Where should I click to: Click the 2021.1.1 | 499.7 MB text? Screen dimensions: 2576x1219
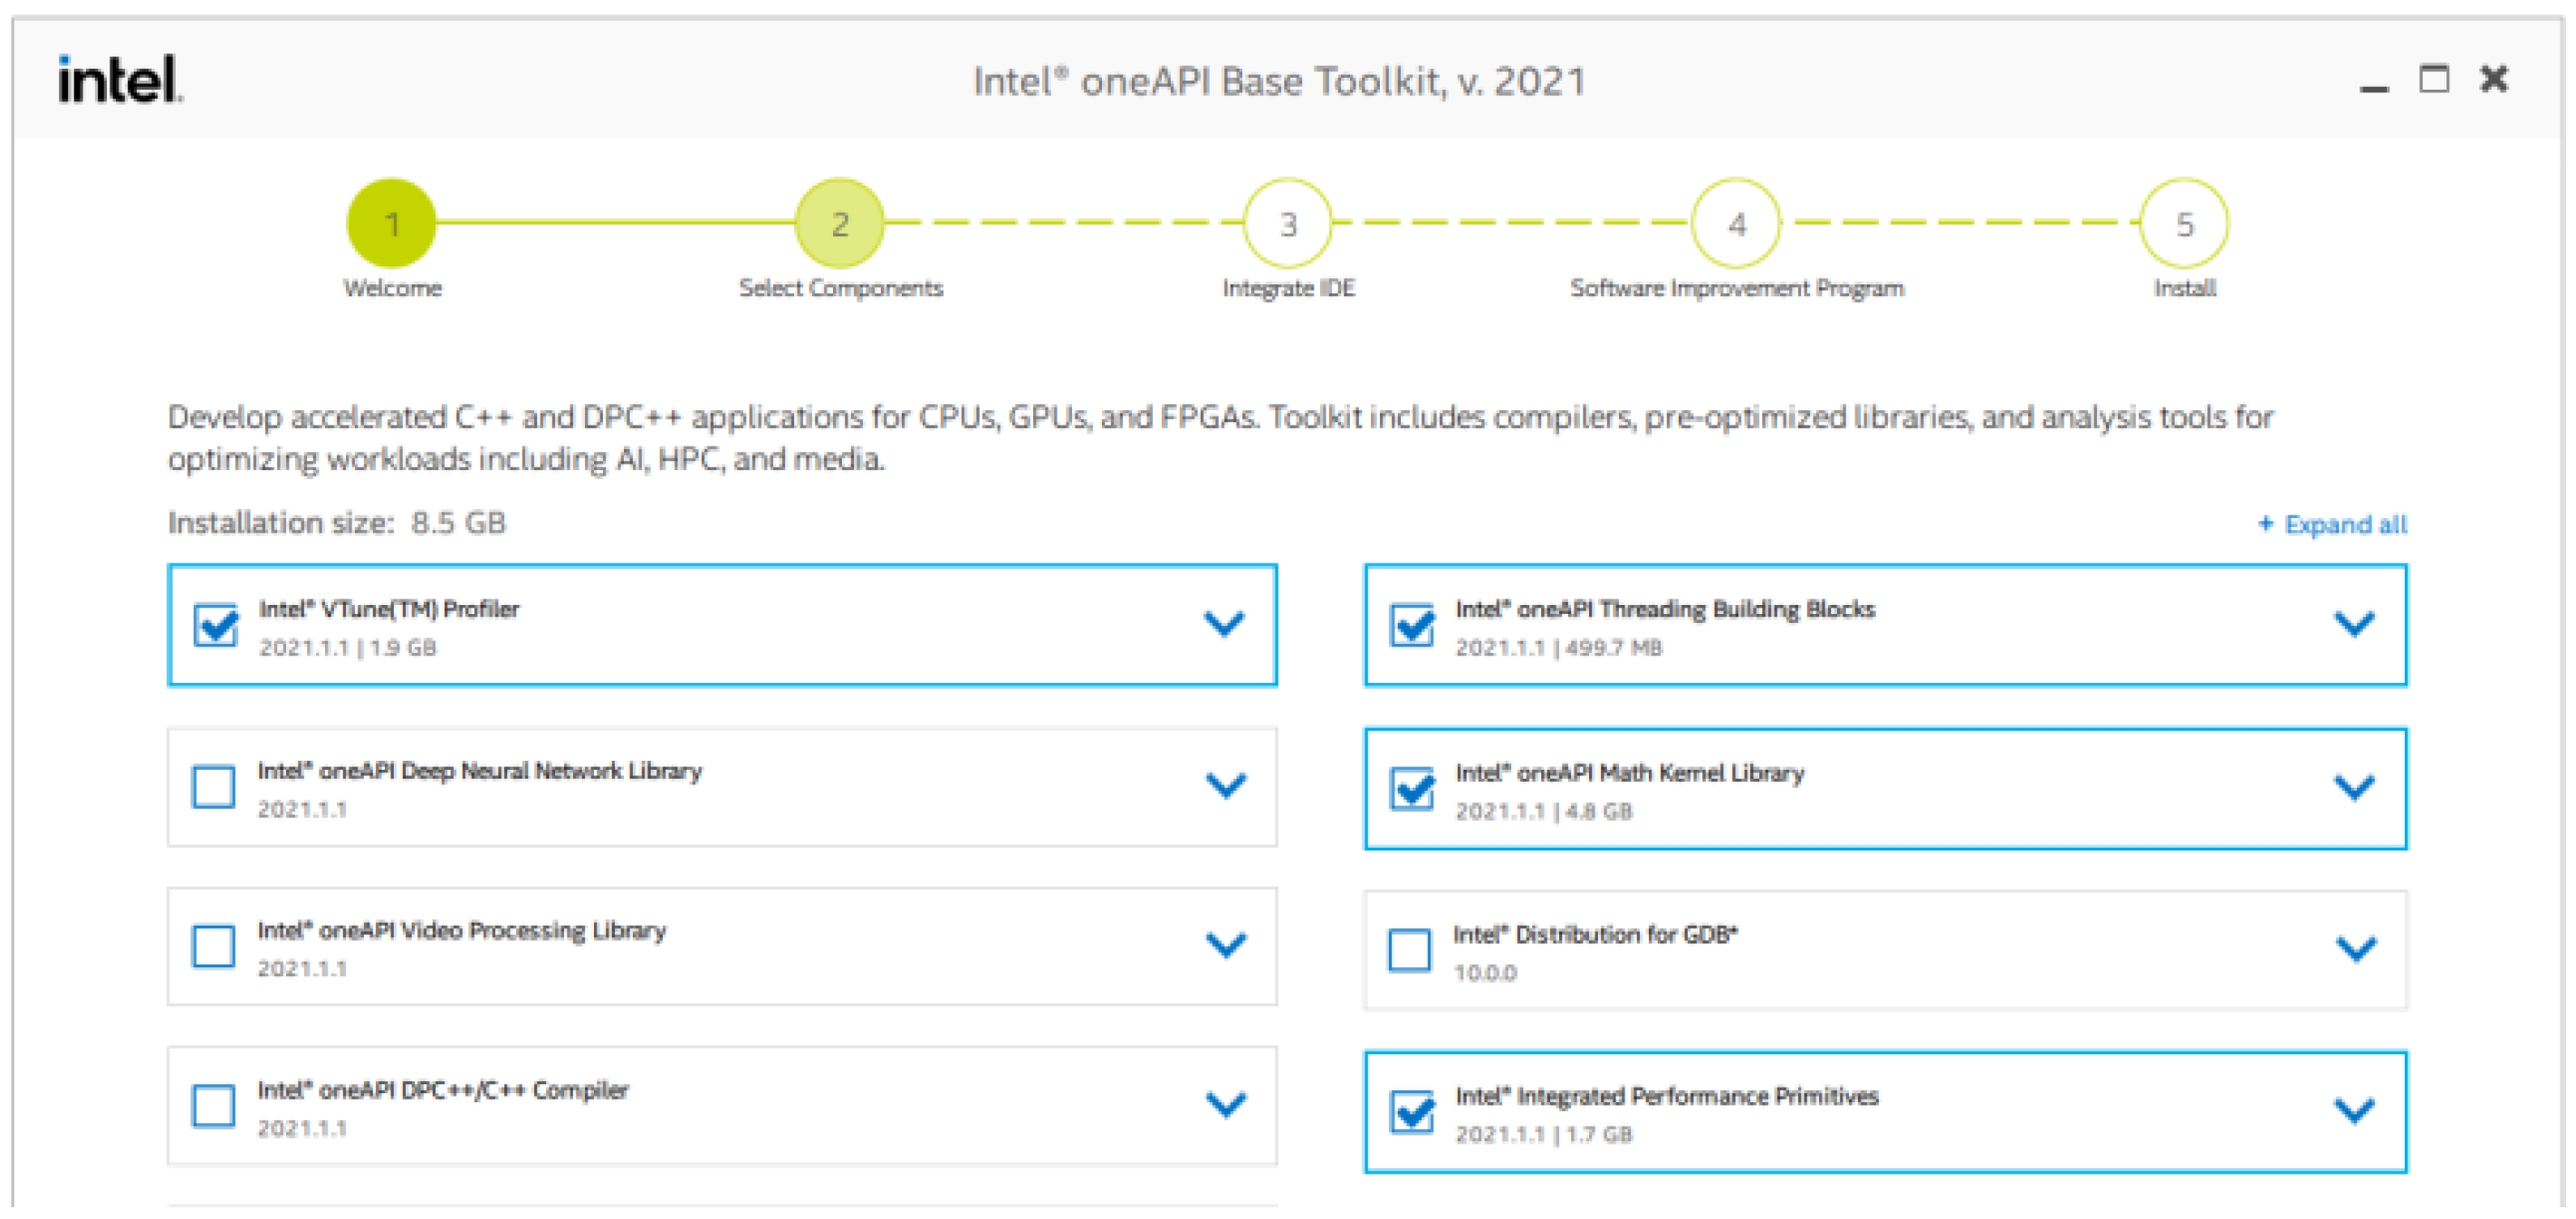(x=1559, y=648)
